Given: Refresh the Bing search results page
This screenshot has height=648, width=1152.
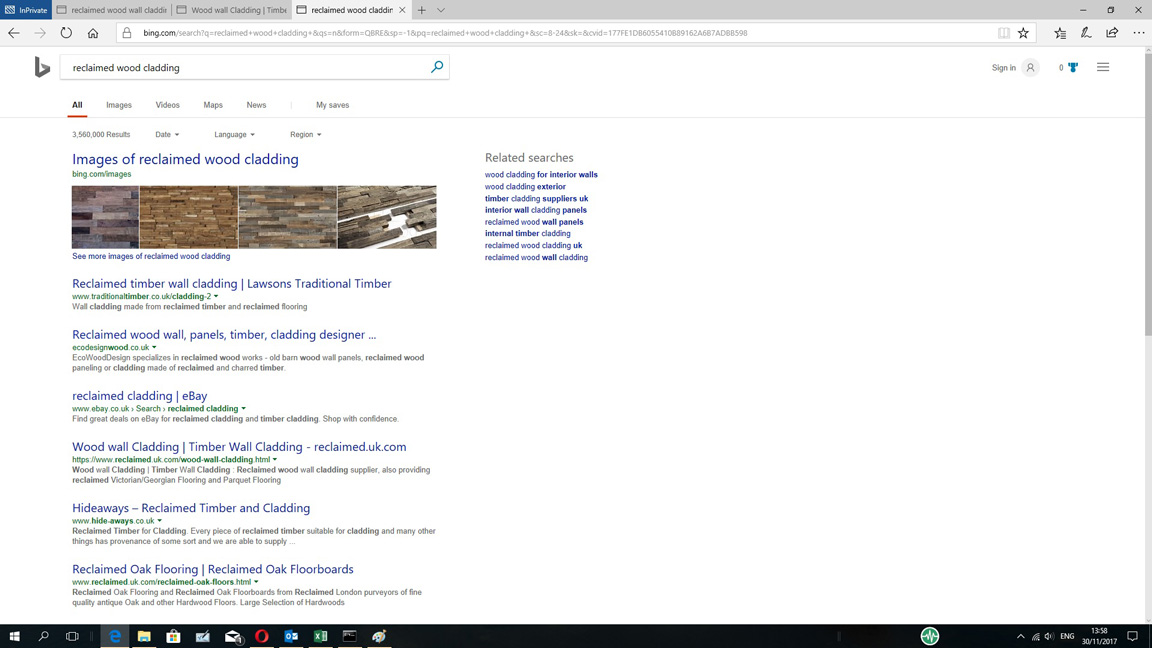Looking at the screenshot, I should (x=66, y=32).
